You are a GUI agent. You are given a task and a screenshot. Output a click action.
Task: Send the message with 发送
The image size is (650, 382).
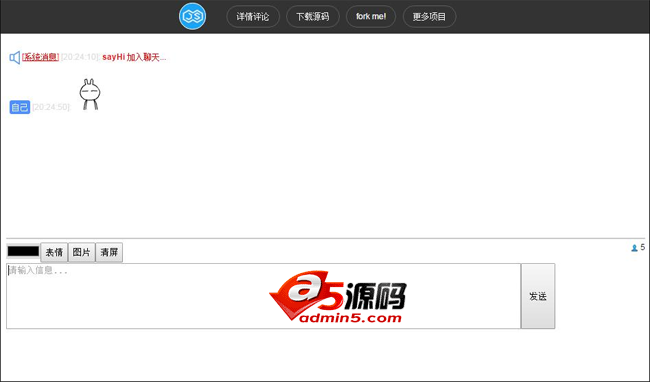(538, 296)
